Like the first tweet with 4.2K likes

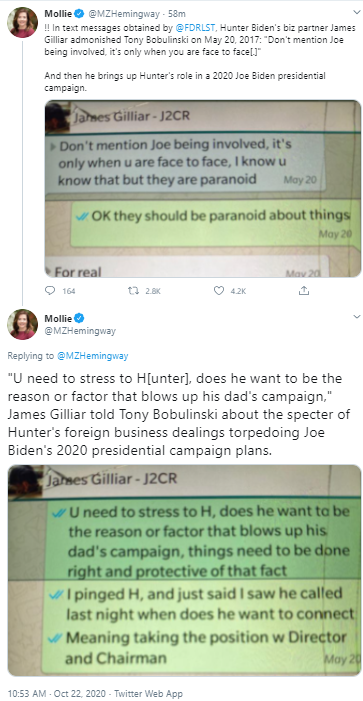pyautogui.click(x=219, y=291)
